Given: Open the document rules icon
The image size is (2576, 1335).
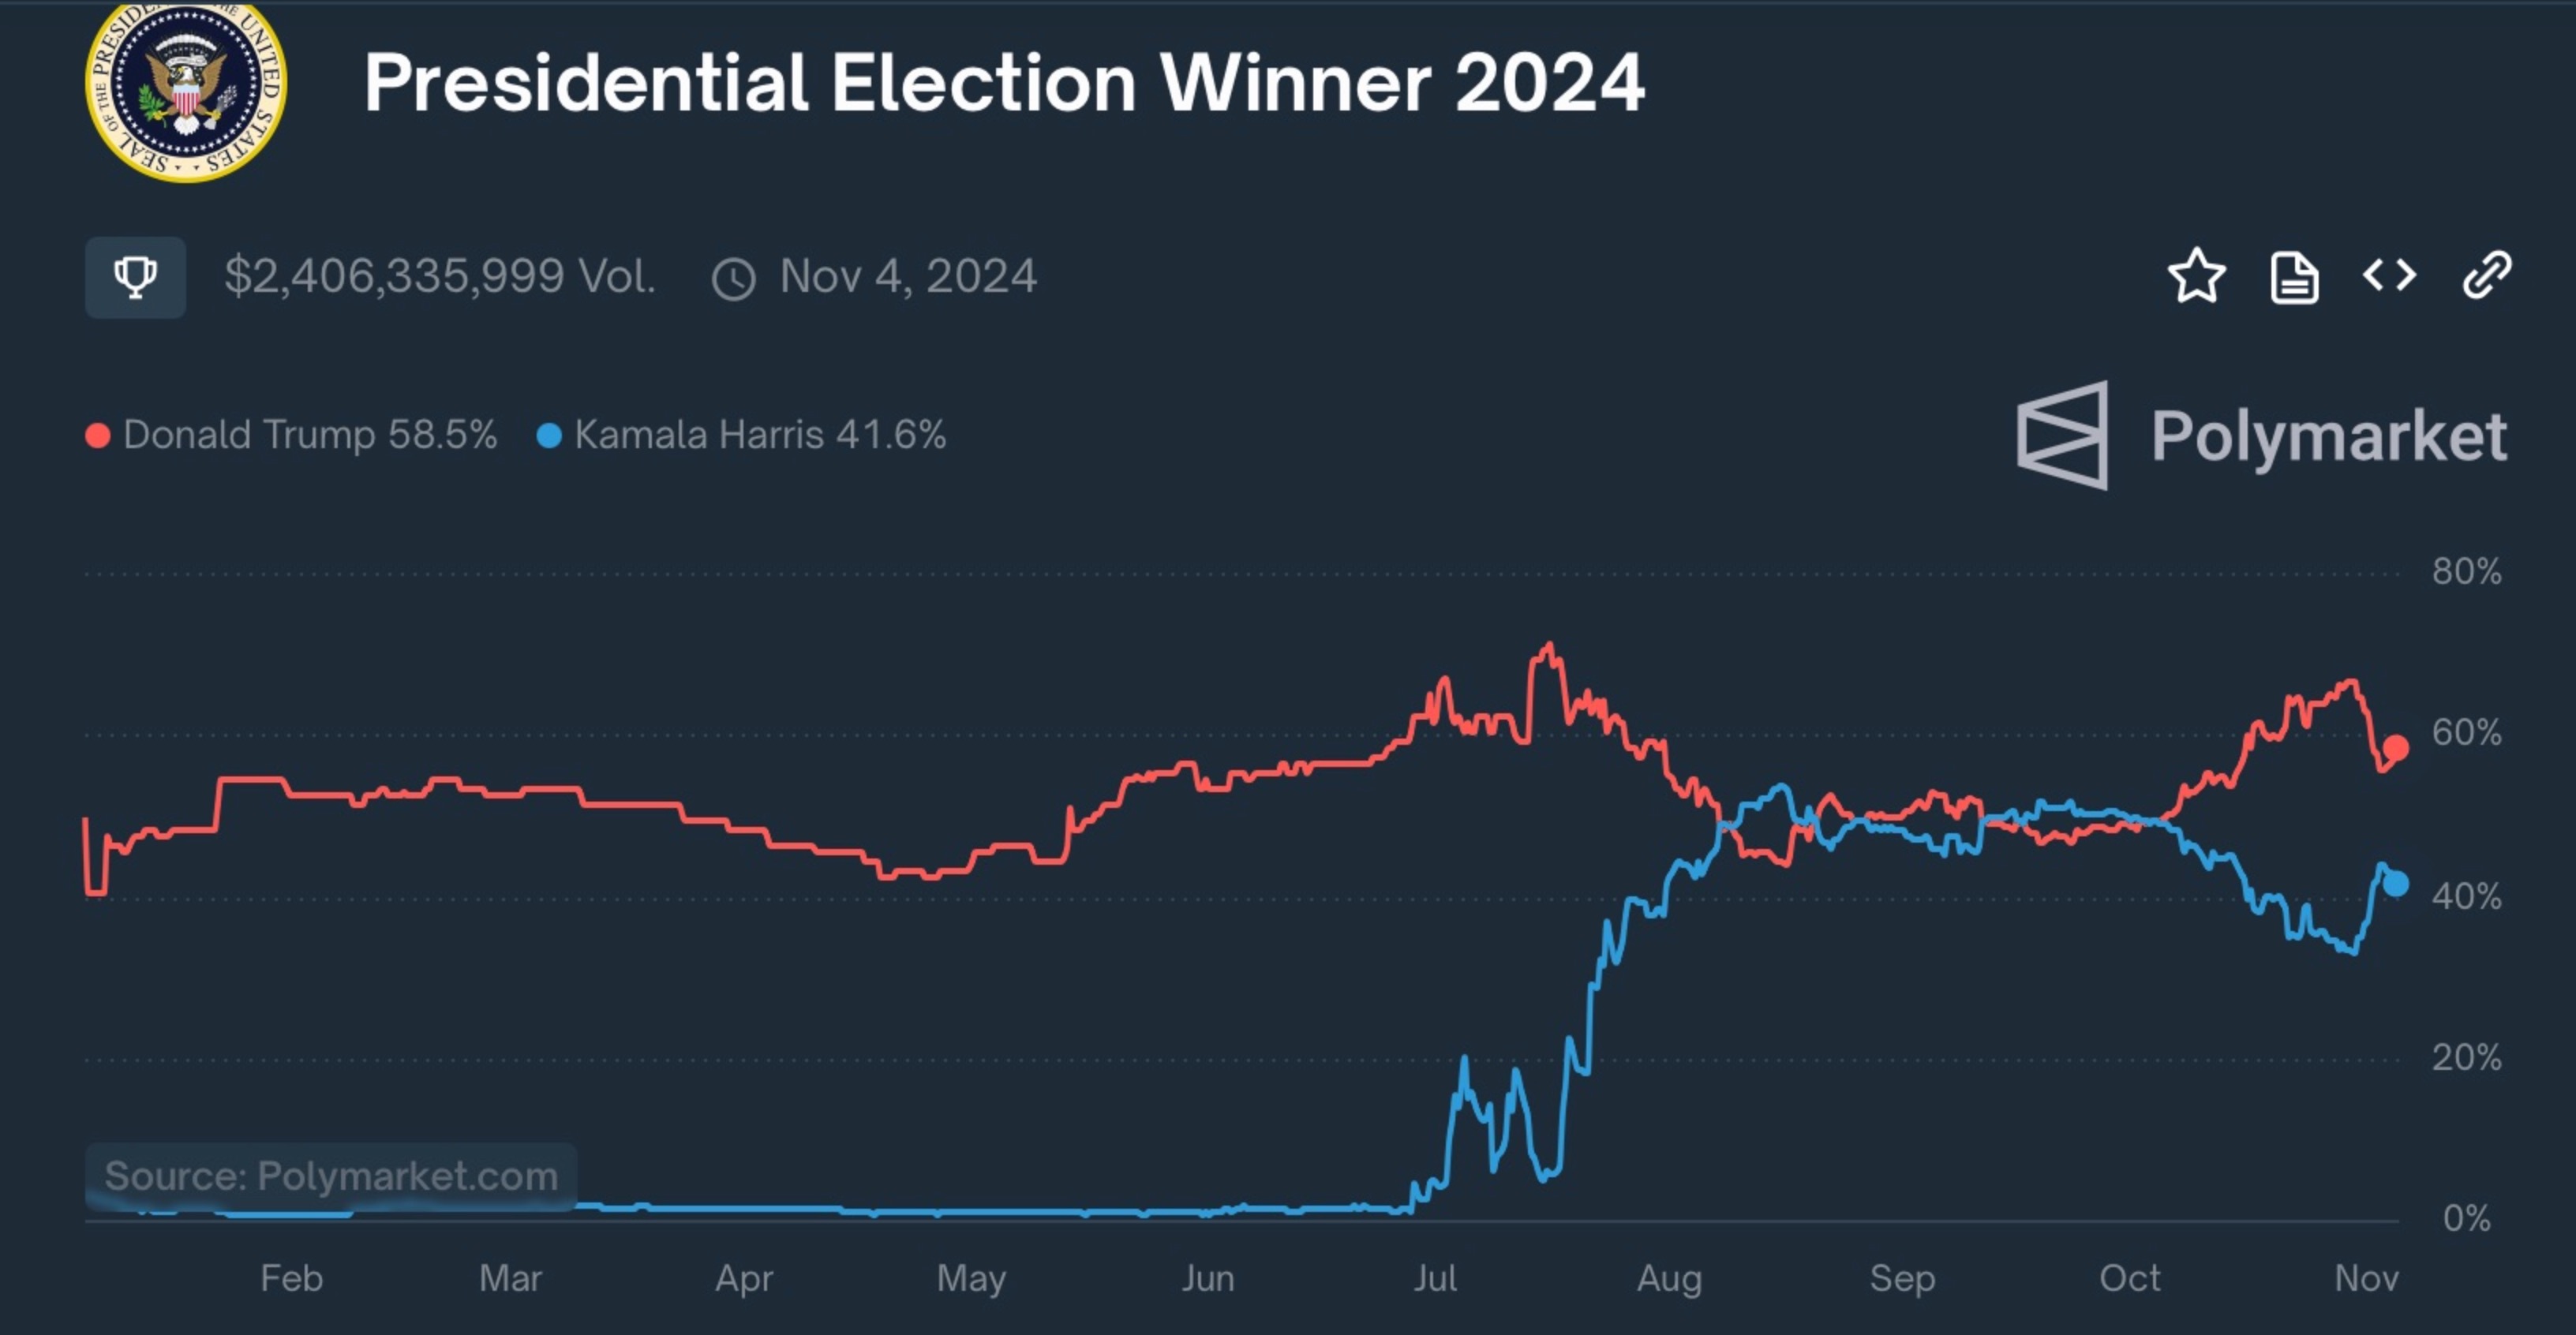Looking at the screenshot, I should pos(2294,277).
